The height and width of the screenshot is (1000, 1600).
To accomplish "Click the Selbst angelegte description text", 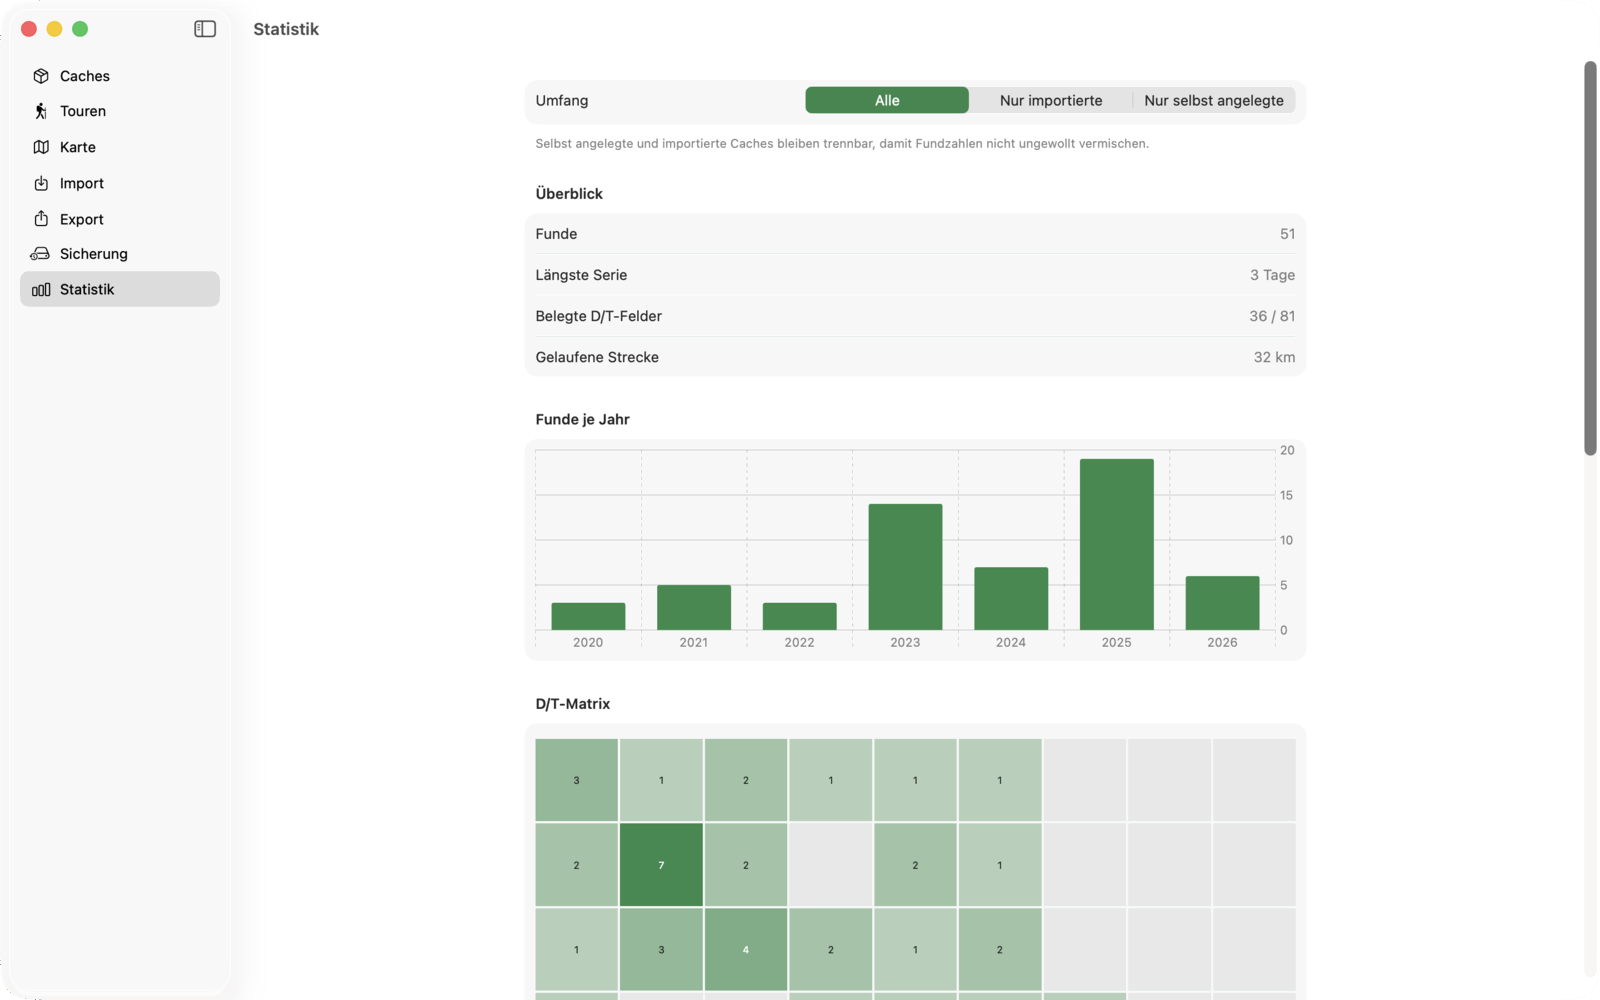I will [842, 144].
